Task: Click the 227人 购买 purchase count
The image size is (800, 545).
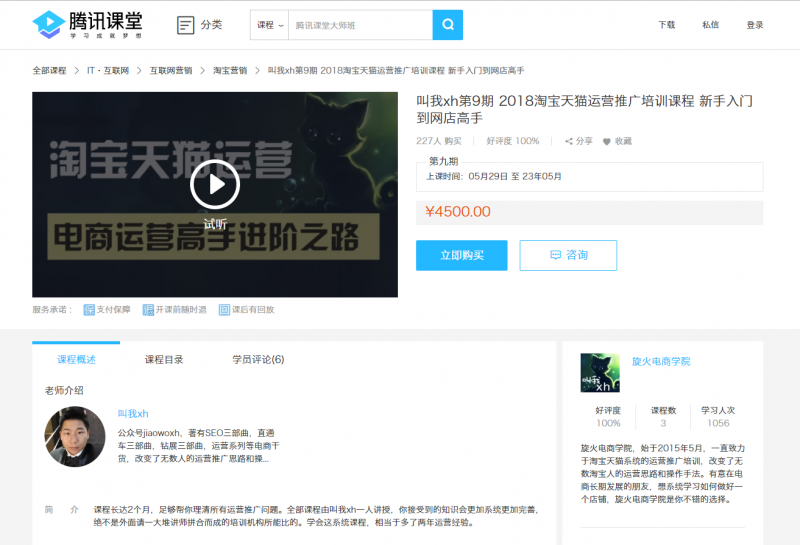Action: click(439, 141)
